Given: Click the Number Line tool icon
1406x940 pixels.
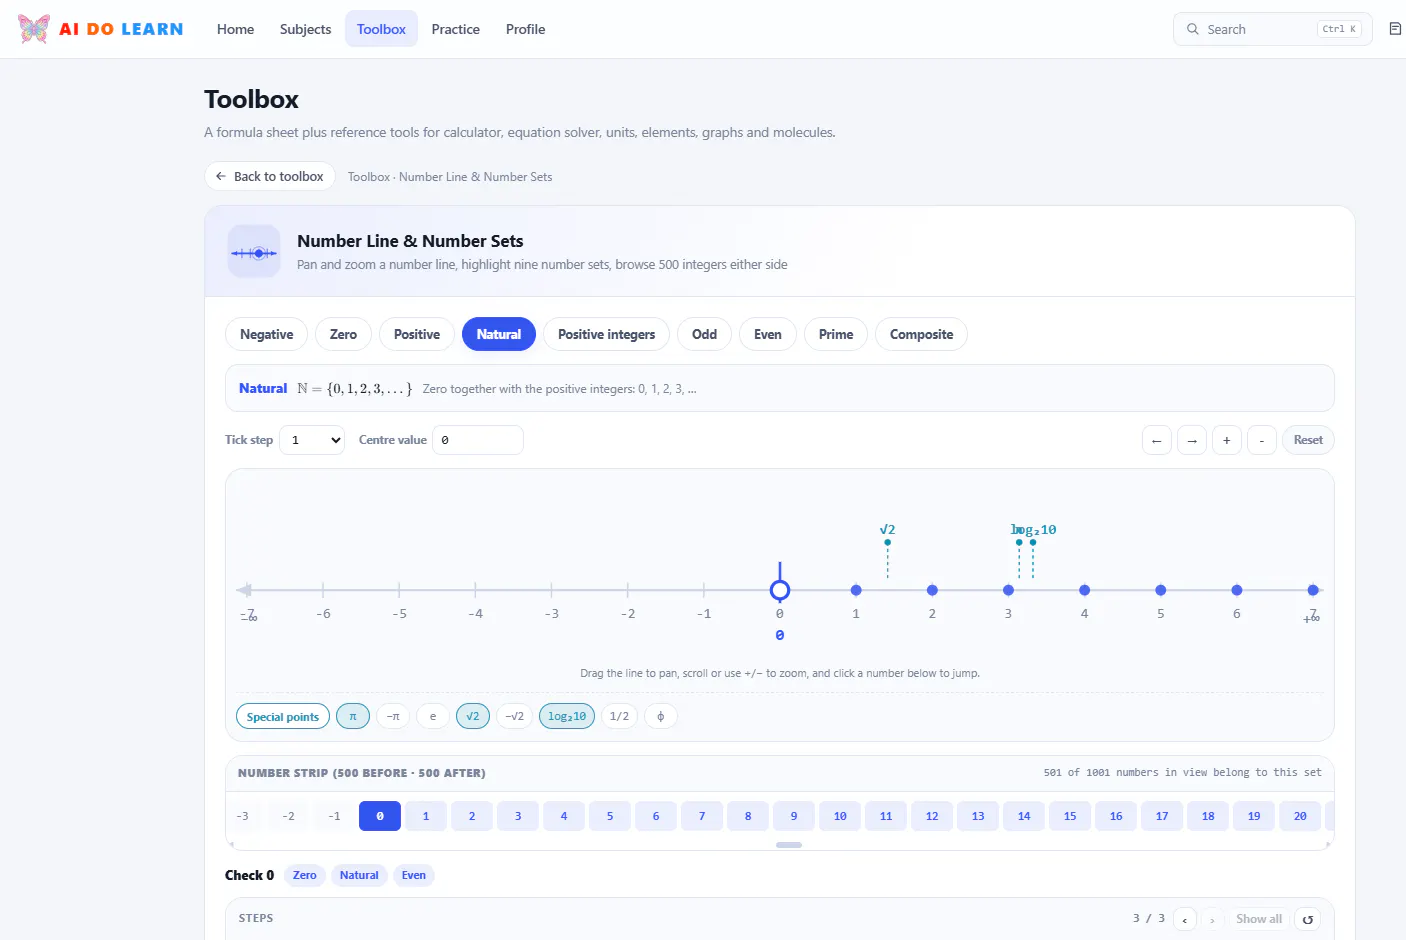Looking at the screenshot, I should 254,252.
